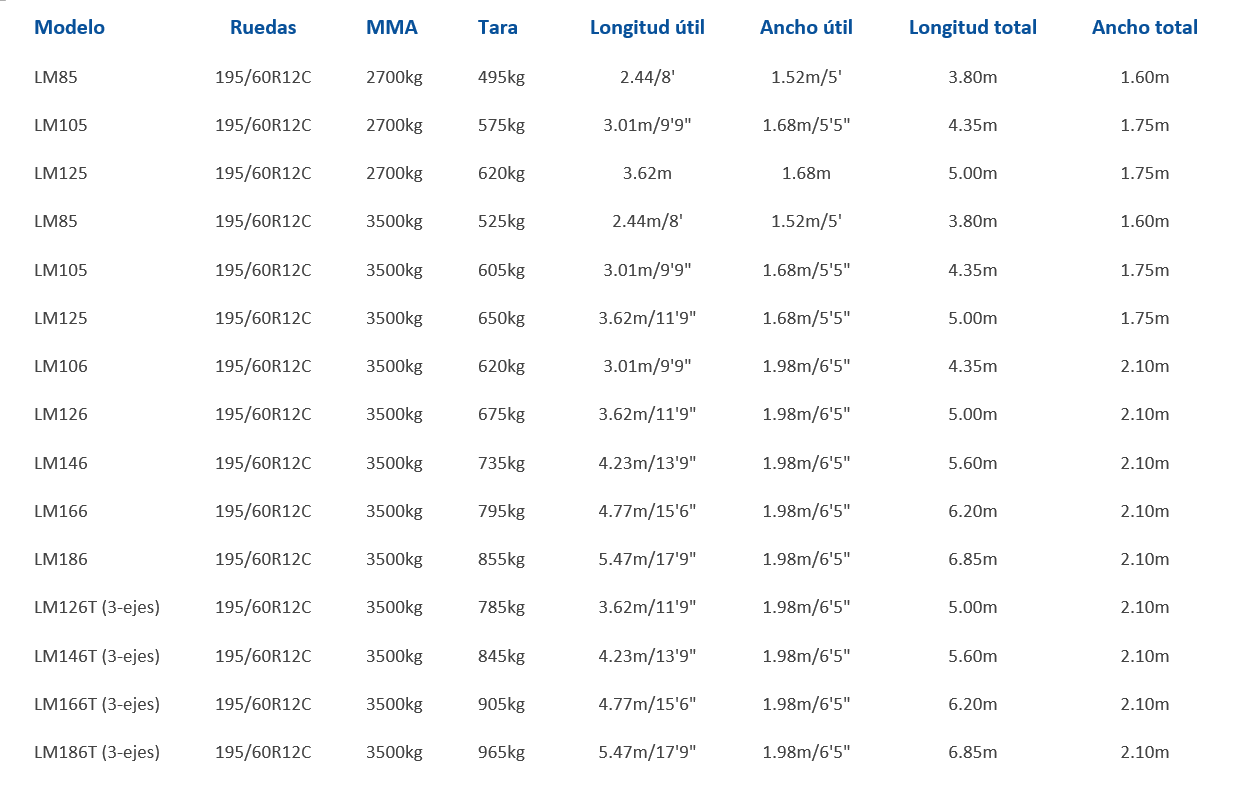This screenshot has width=1256, height=795.
Task: Click the 735kg tara cell
Action: click(501, 464)
